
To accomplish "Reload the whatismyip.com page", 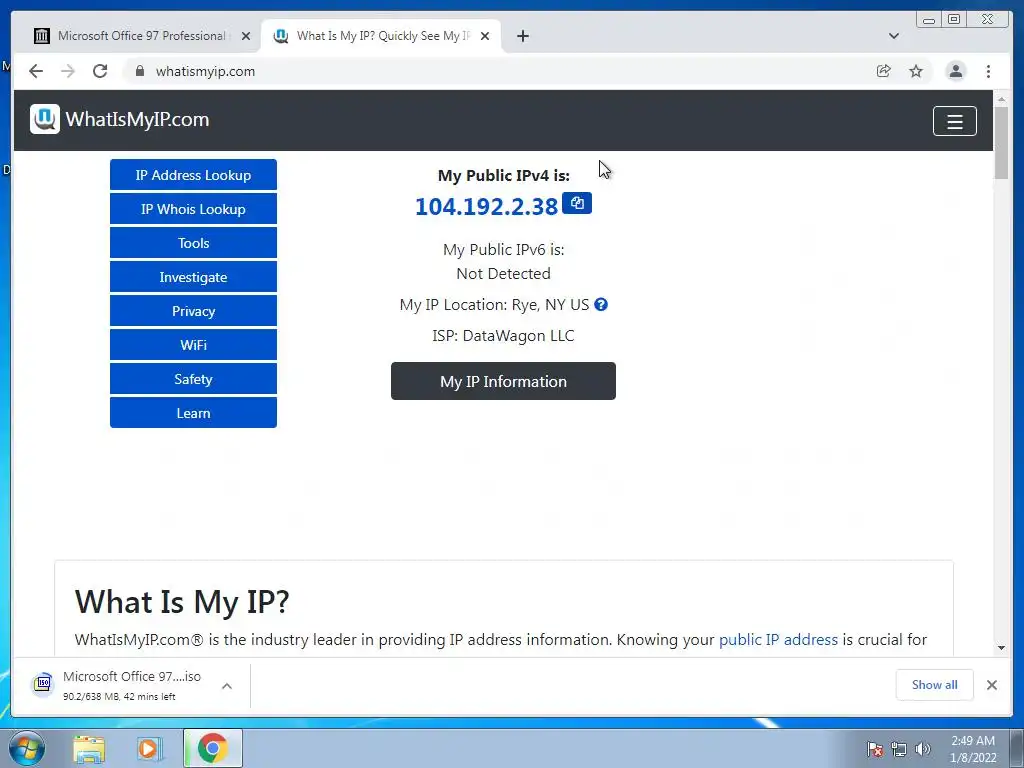I will pyautogui.click(x=100, y=71).
